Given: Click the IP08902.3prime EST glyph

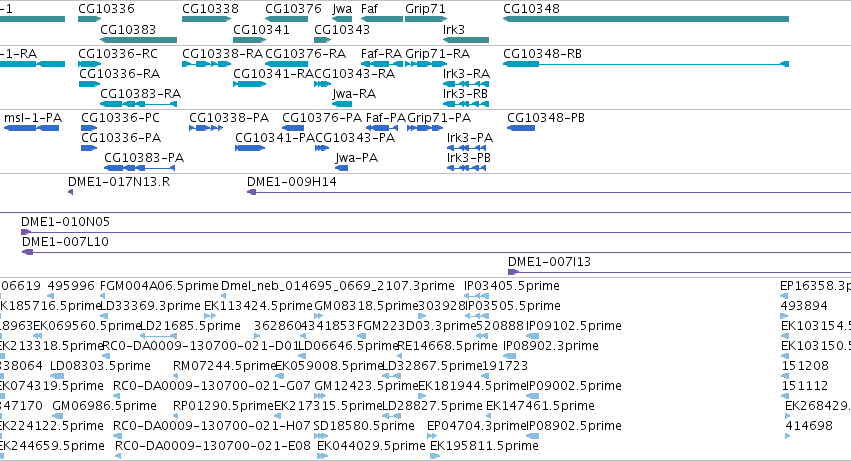Looking at the screenshot, I should pos(509,357).
